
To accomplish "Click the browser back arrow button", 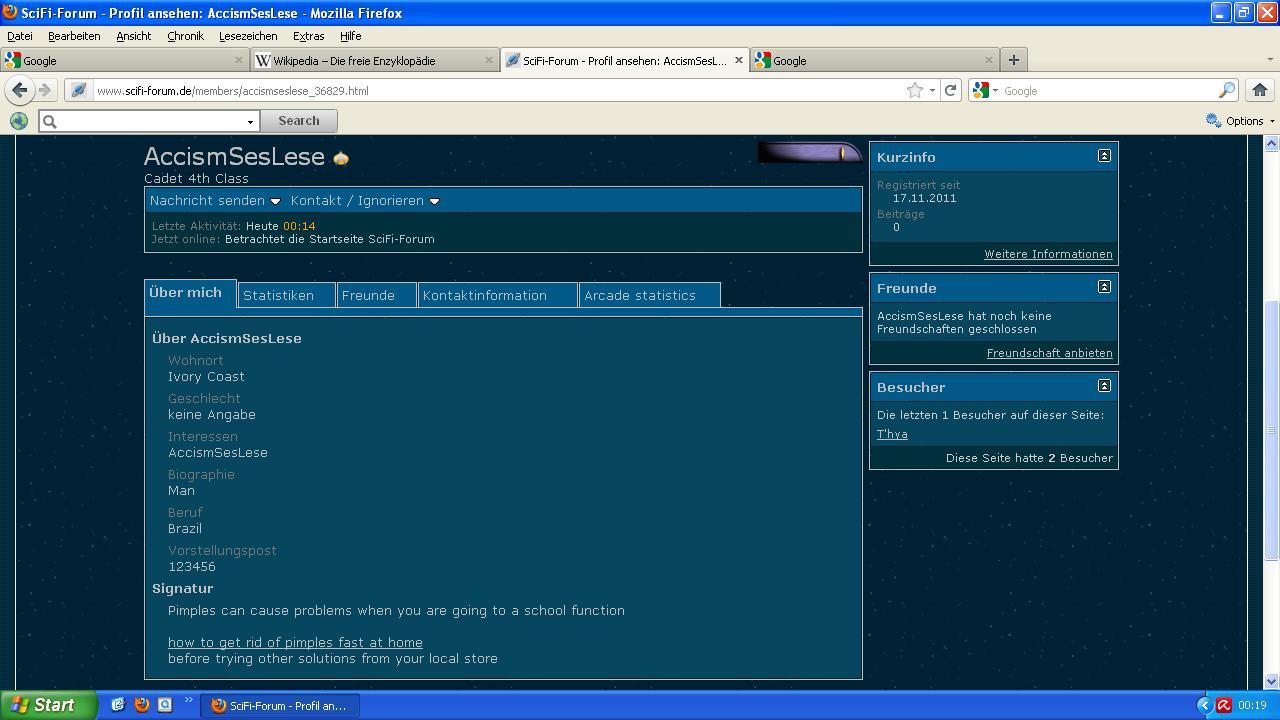I will click(19, 90).
